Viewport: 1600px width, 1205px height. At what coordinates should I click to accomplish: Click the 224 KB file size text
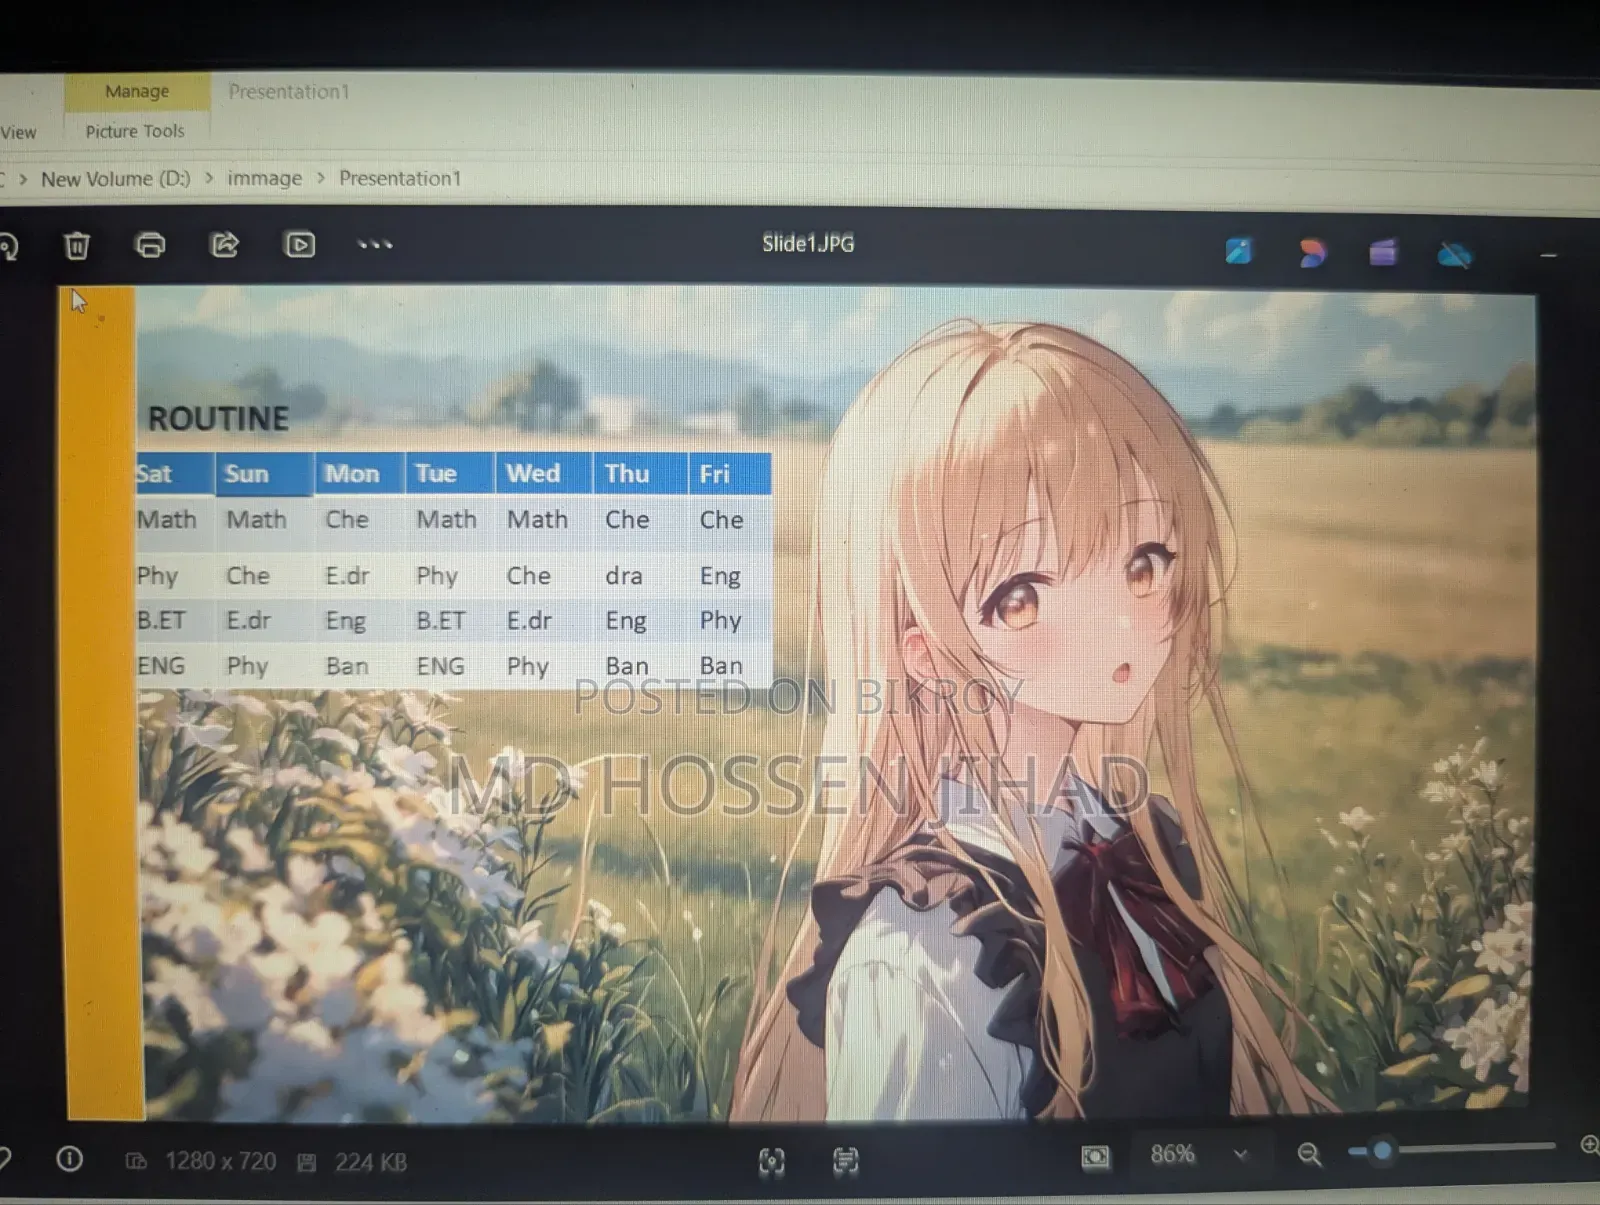(x=371, y=1162)
